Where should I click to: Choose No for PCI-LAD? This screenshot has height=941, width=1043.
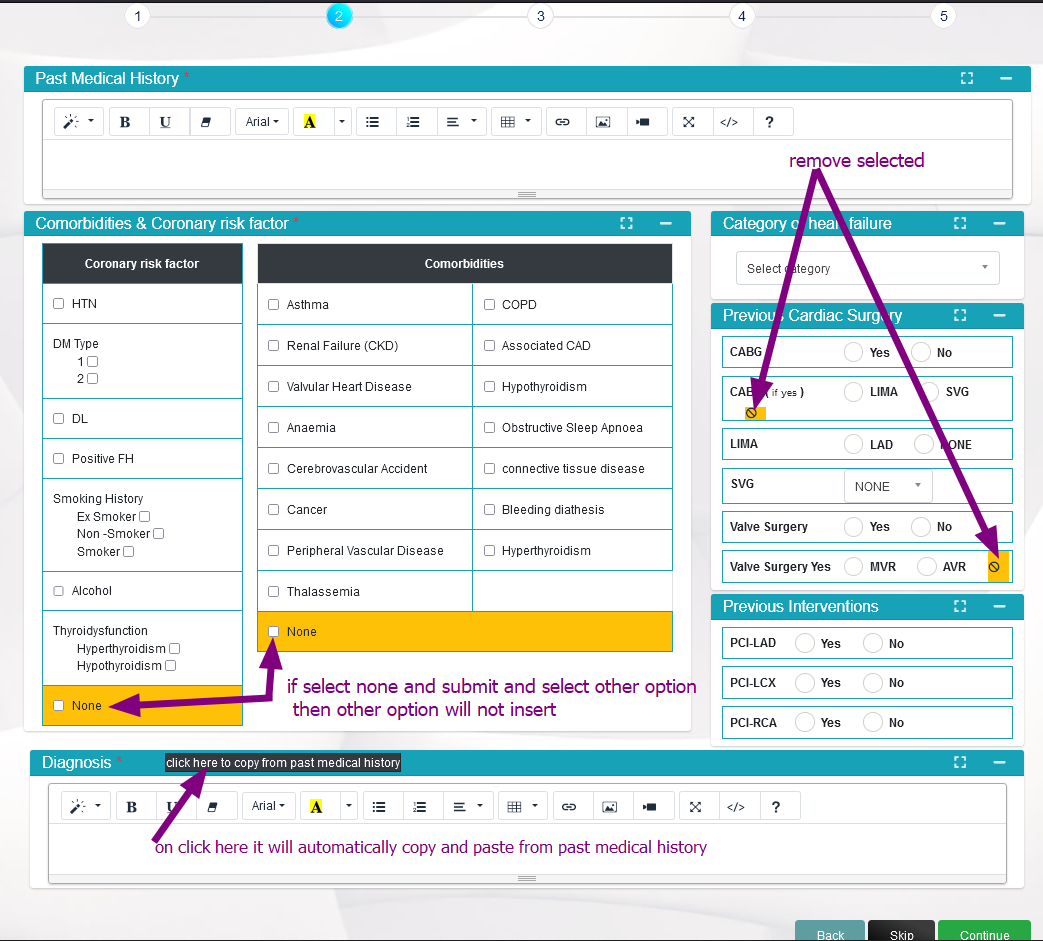(873, 643)
